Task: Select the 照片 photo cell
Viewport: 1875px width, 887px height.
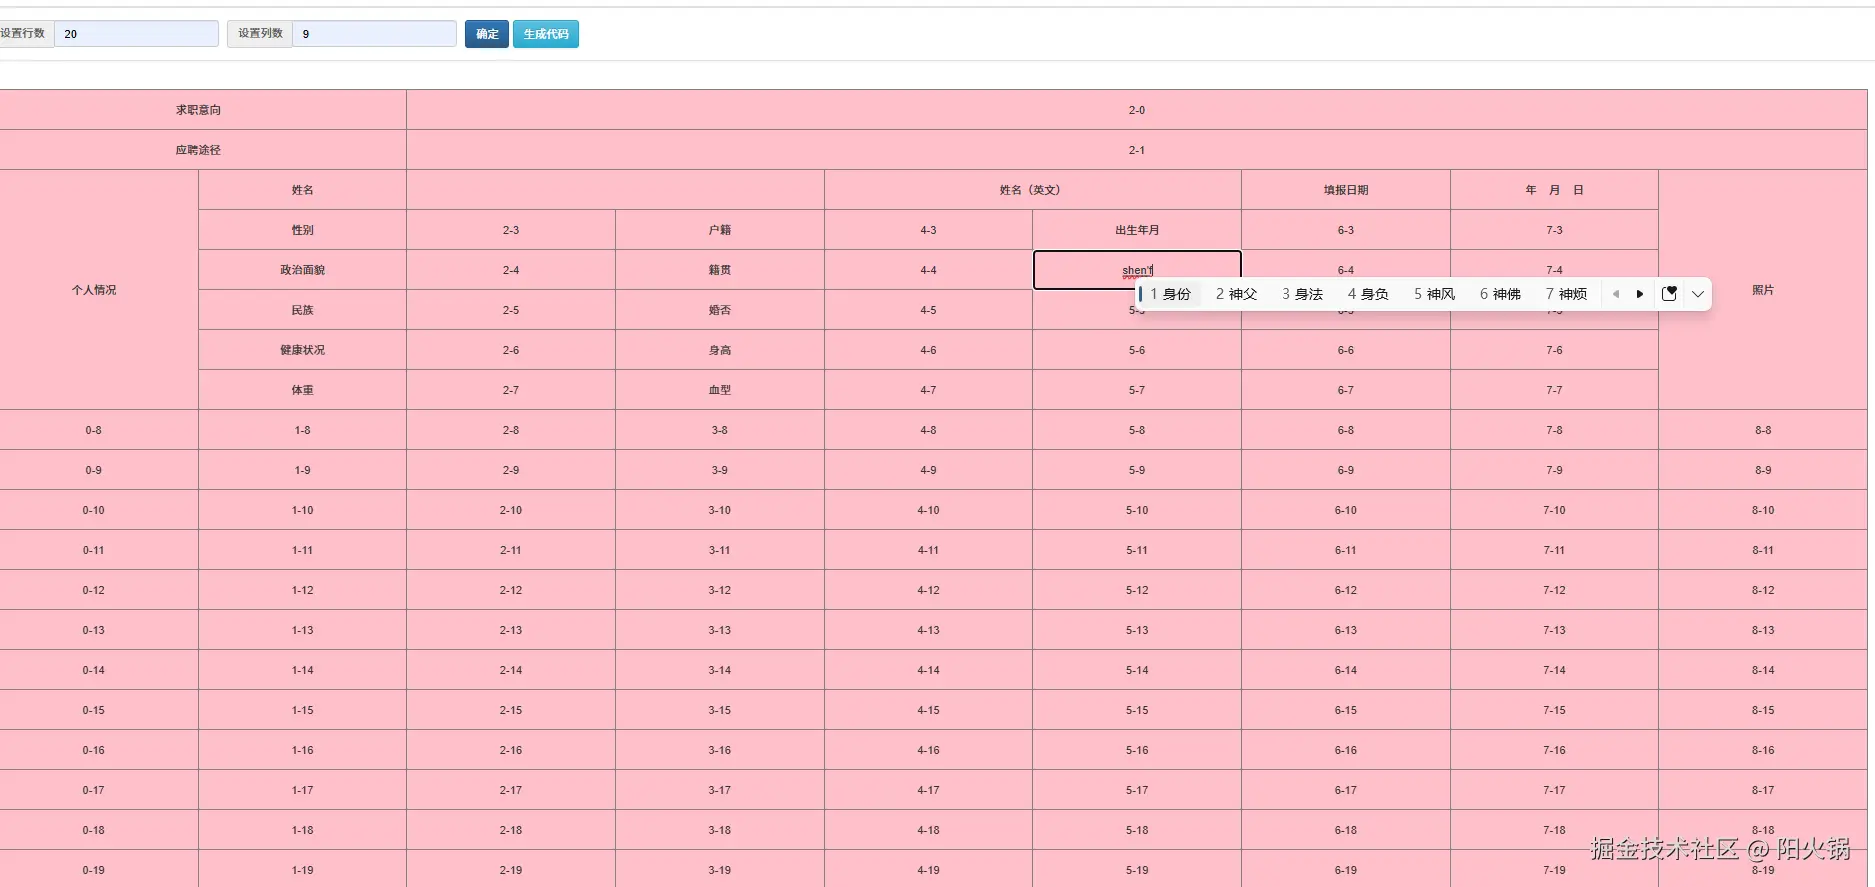Action: click(x=1763, y=290)
